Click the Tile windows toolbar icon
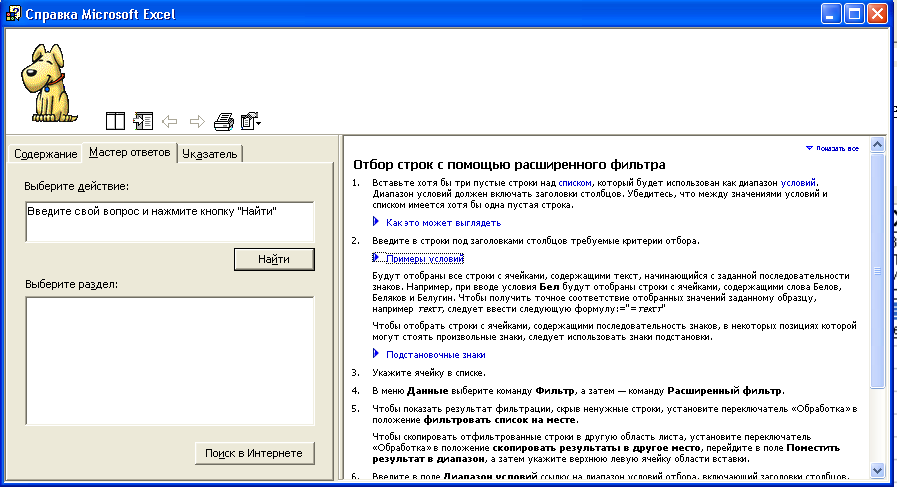 [x=115, y=121]
